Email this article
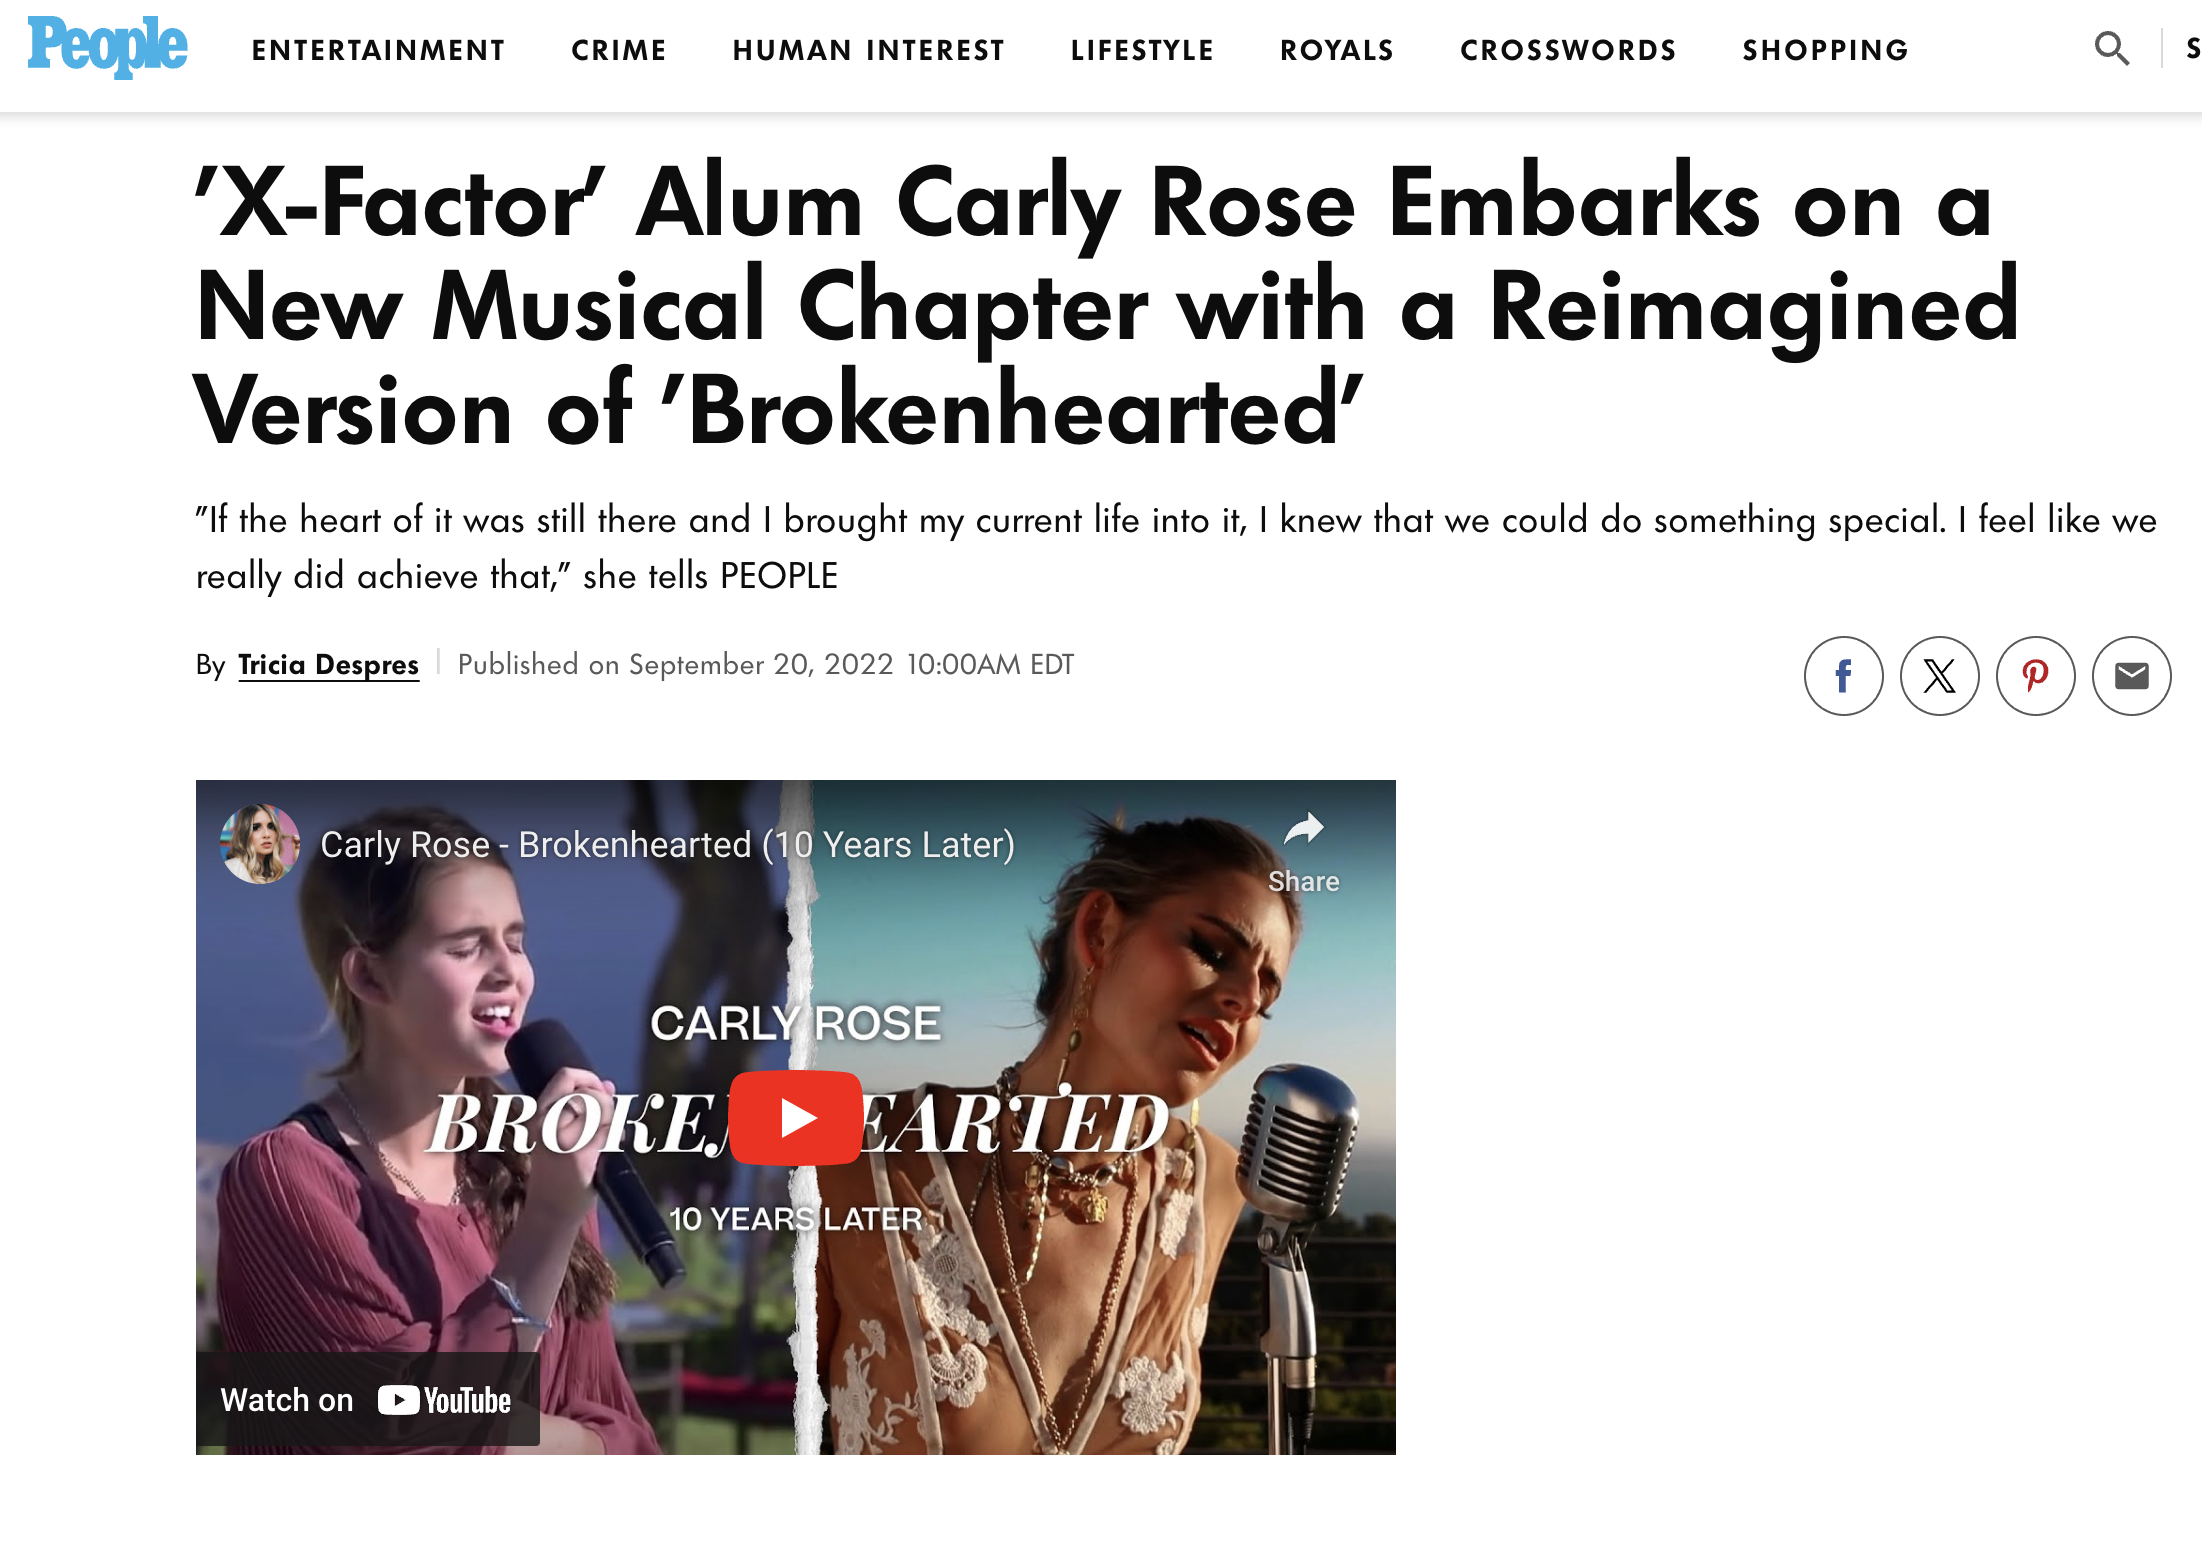Screen dimensions: 2202x1552 (2131, 676)
